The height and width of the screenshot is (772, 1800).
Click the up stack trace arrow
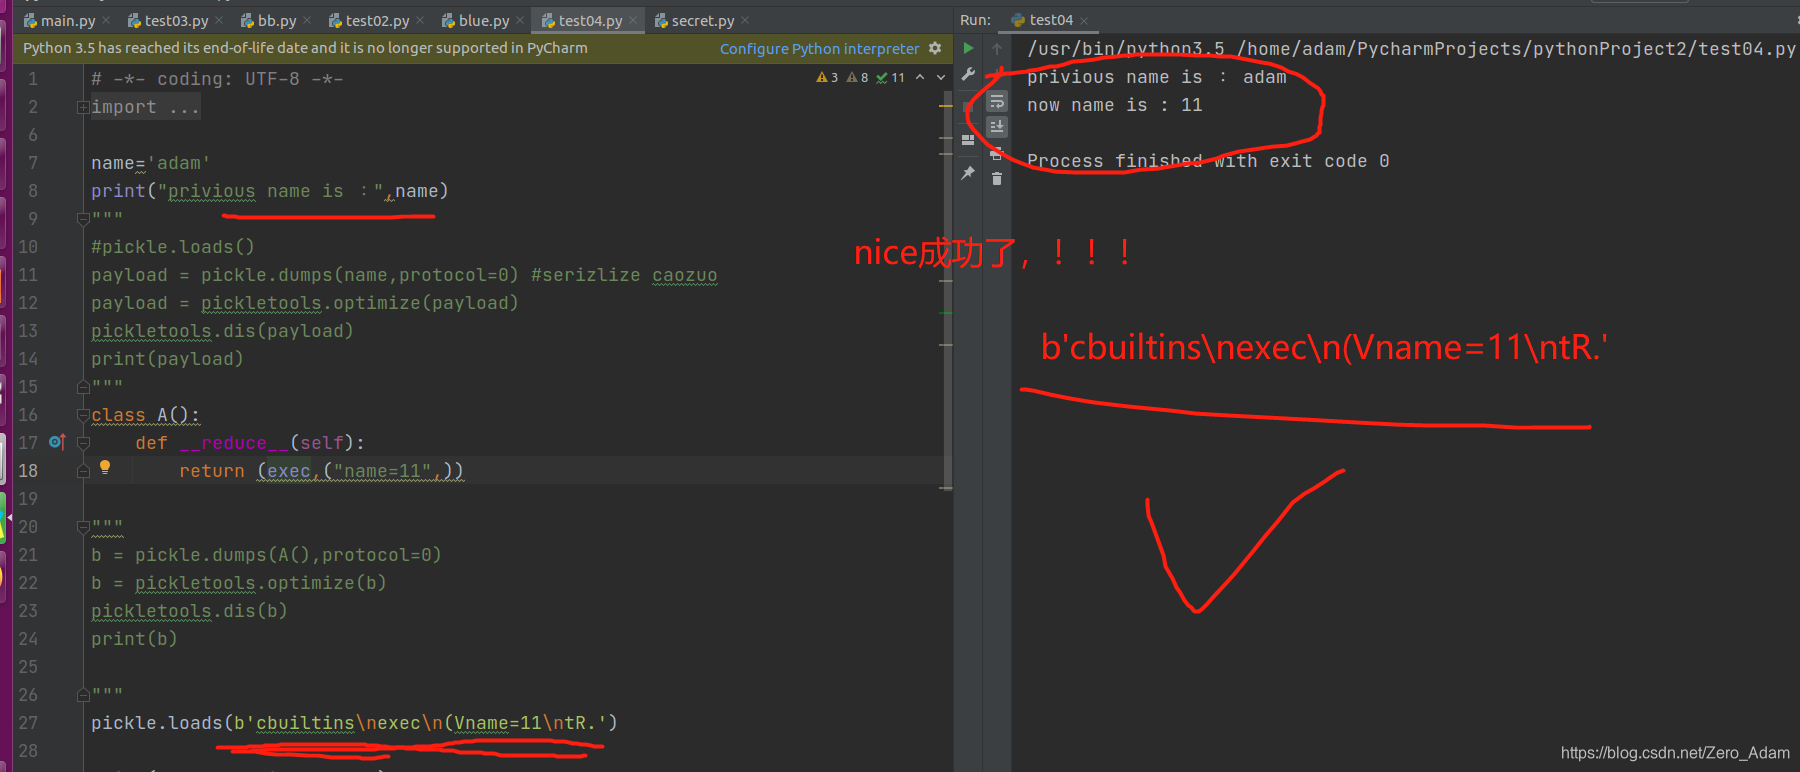pos(997,48)
